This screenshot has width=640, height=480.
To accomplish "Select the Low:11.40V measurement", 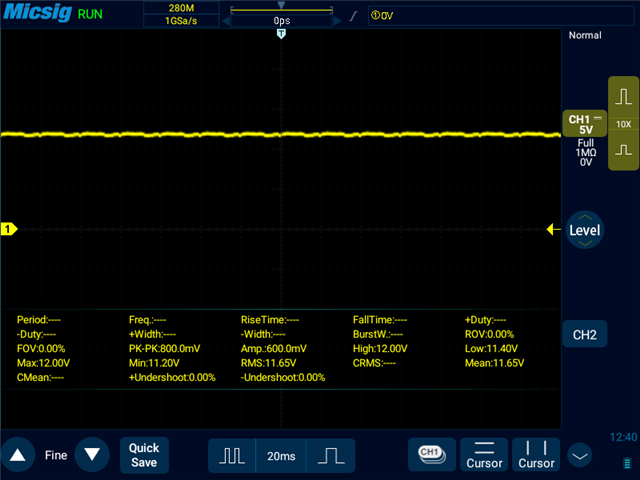I will [491, 349].
